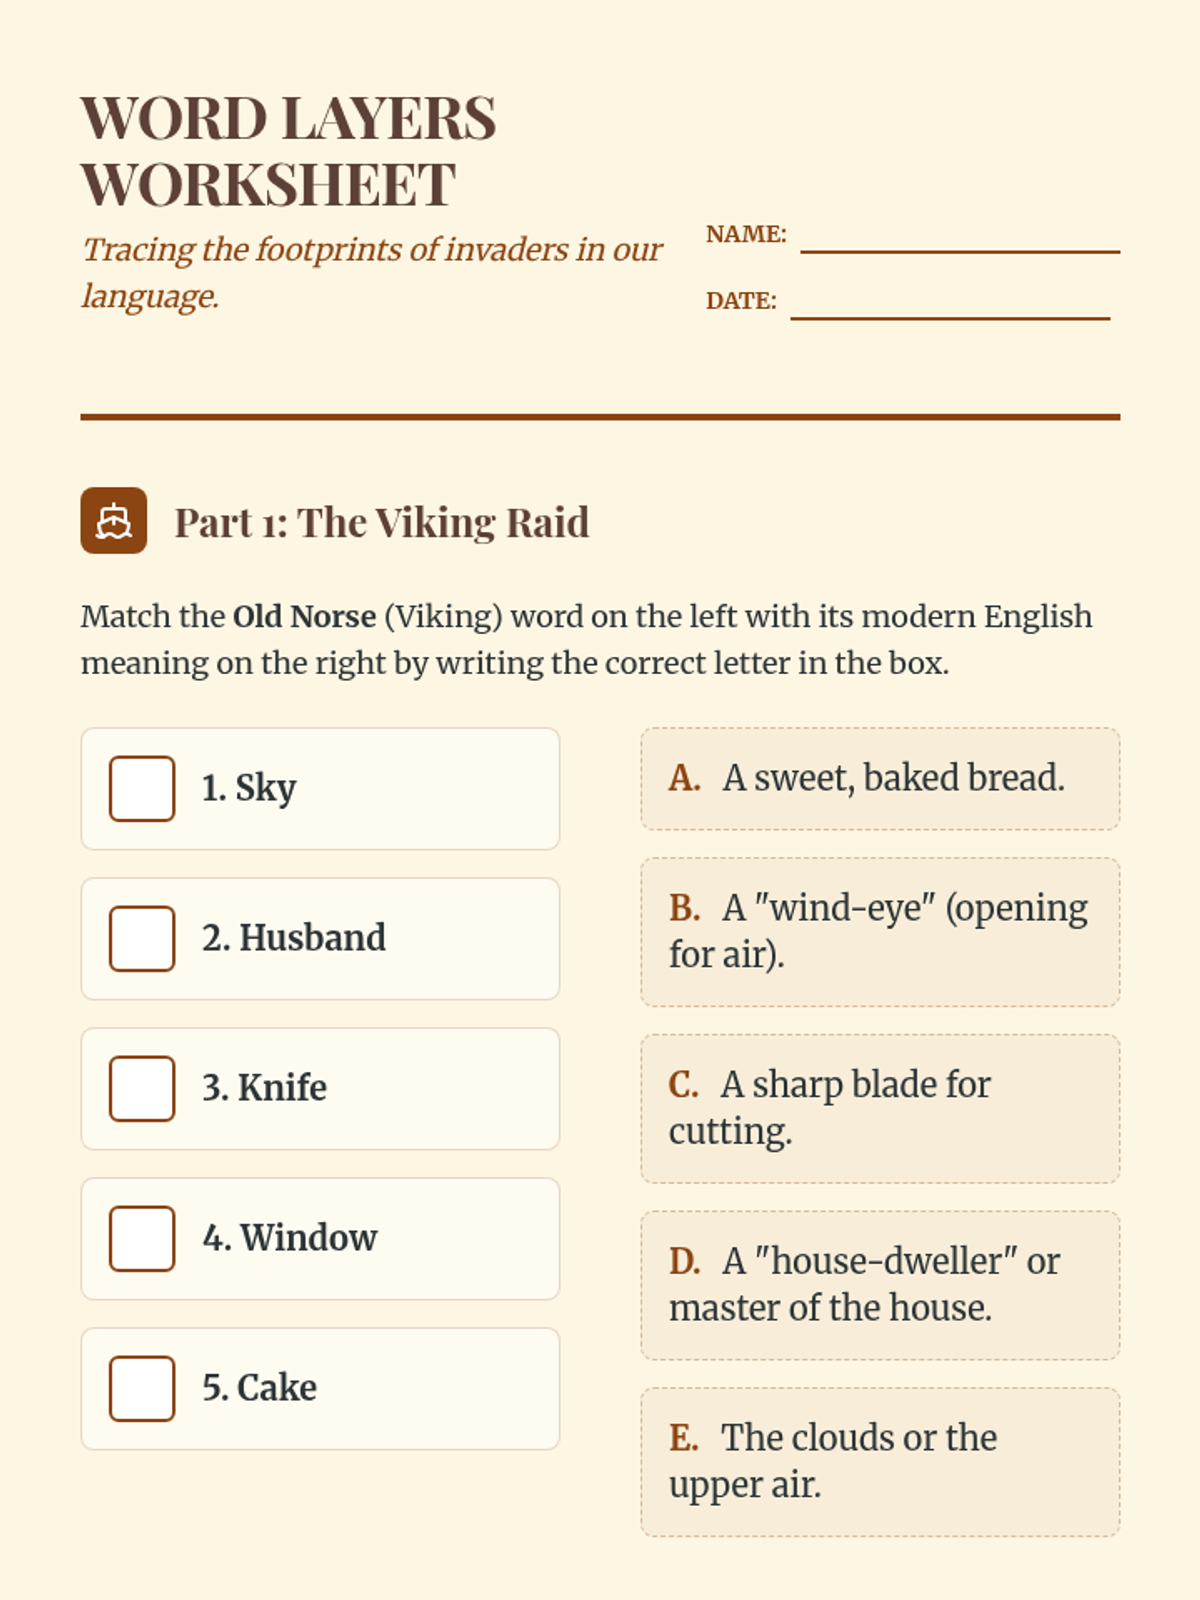The height and width of the screenshot is (1600, 1200).
Task: Select the answer box next to Knife
Action: (x=142, y=1089)
